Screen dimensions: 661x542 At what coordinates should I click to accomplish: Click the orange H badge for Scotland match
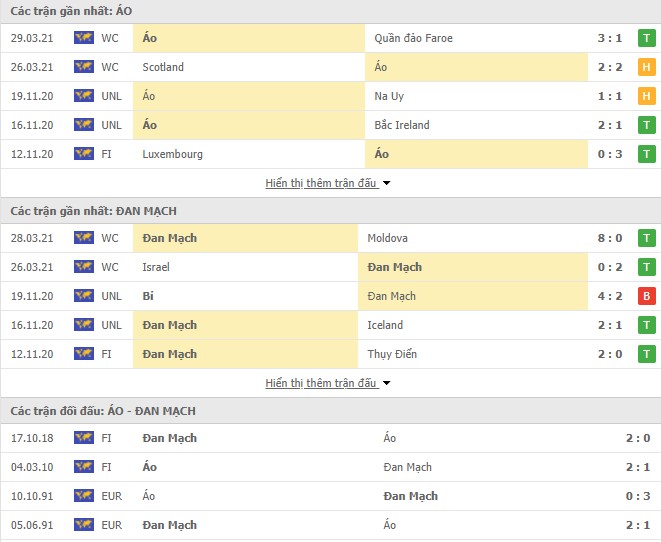[x=647, y=67]
